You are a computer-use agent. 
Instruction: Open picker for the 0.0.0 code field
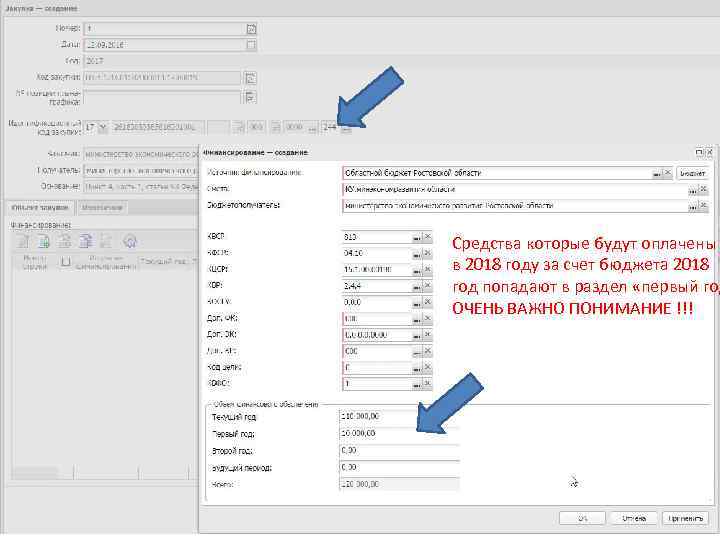(x=416, y=303)
